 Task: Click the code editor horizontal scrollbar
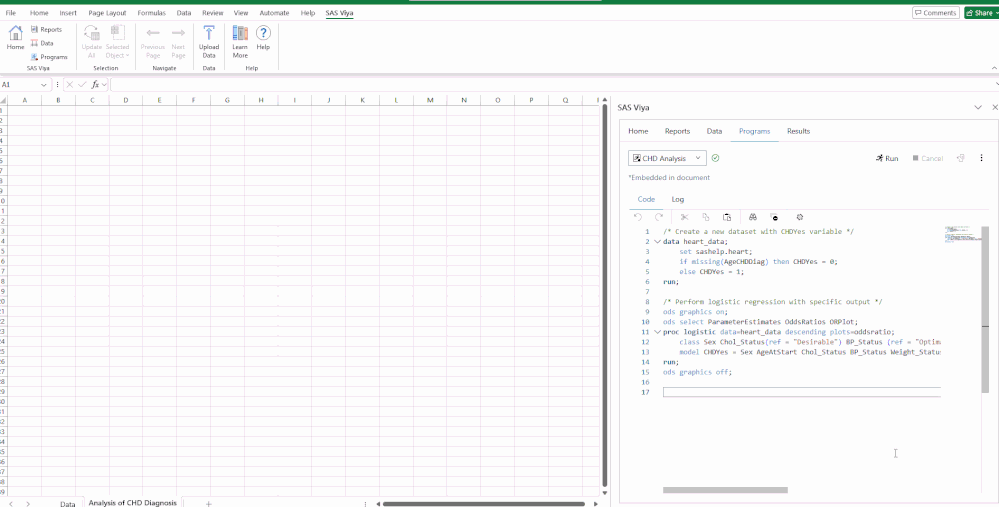coord(725,490)
